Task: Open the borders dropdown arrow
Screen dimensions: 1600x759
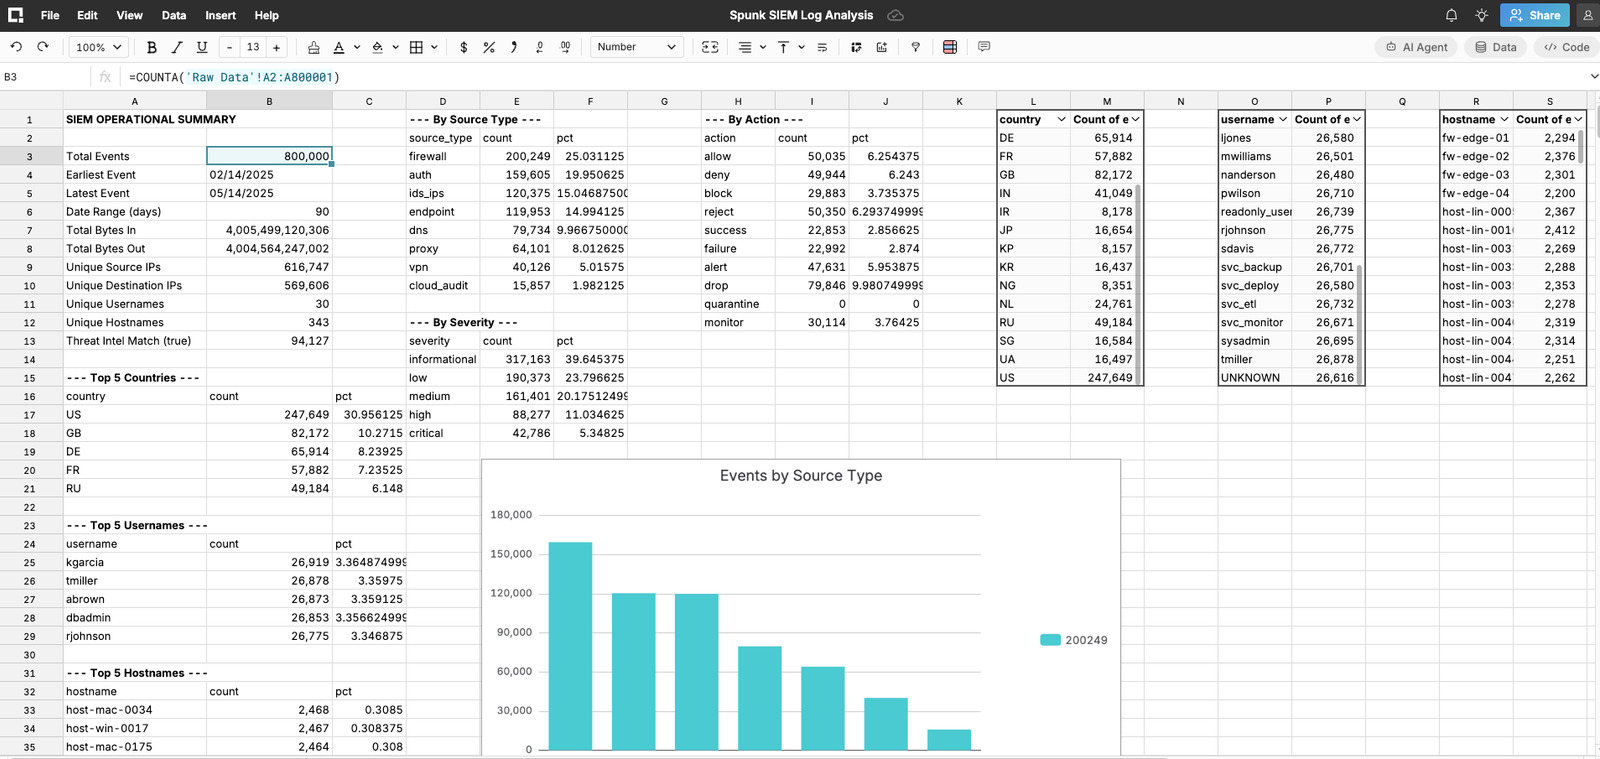Action: (x=436, y=47)
